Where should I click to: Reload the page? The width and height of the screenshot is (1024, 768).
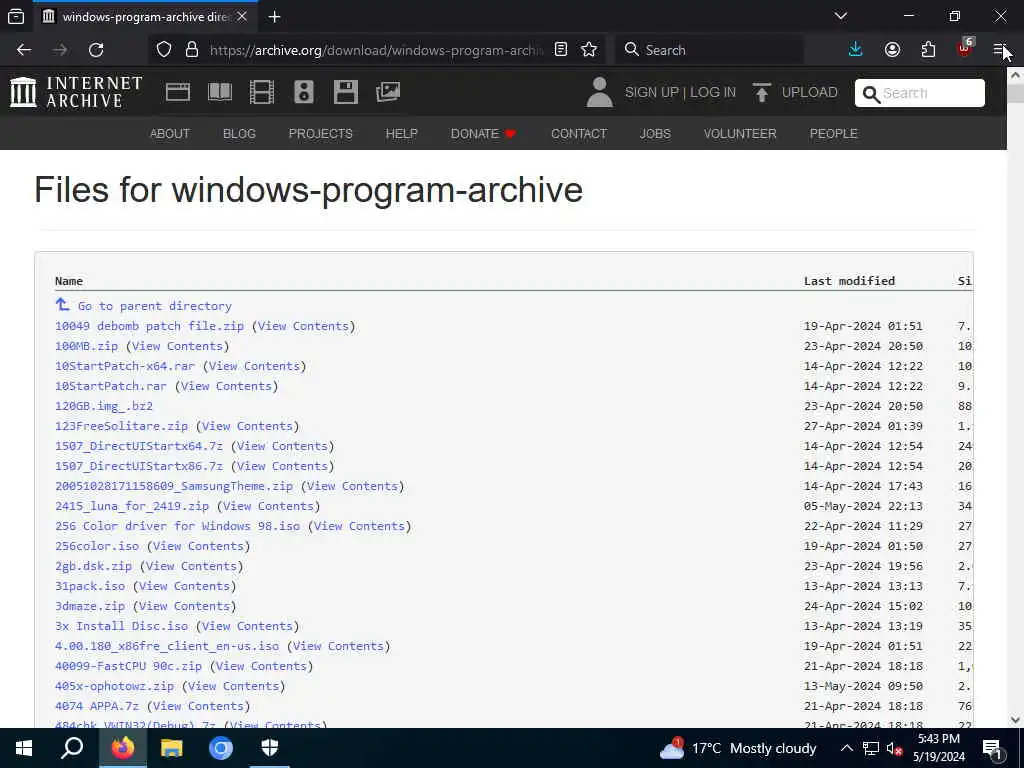[x=96, y=50]
